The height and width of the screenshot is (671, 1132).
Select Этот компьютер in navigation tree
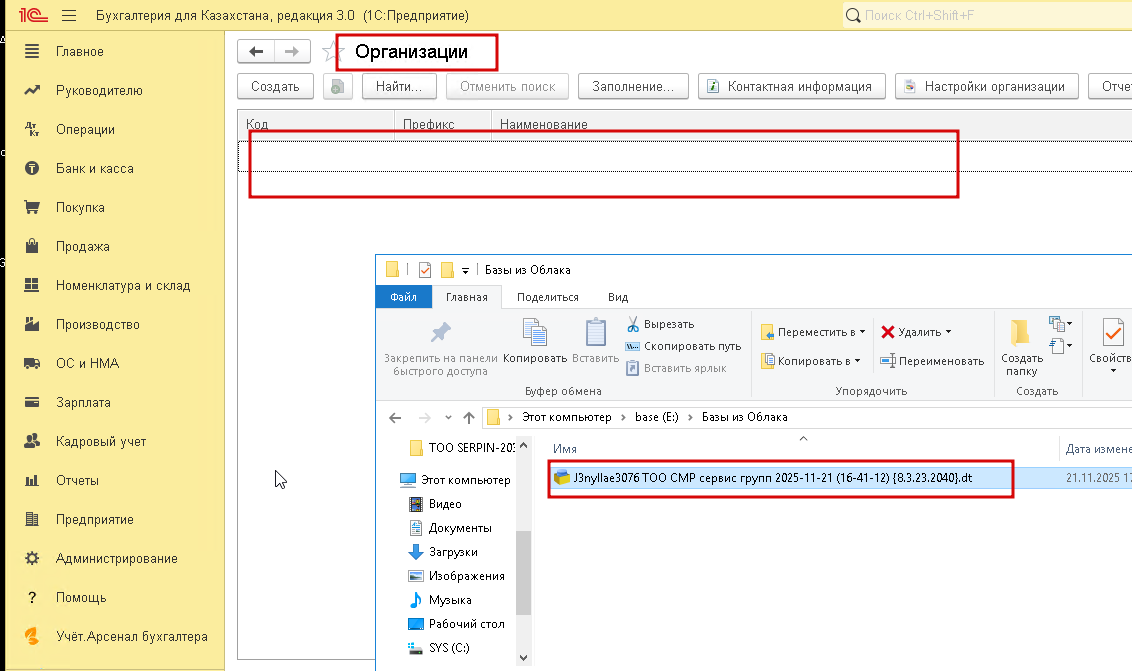pos(466,480)
